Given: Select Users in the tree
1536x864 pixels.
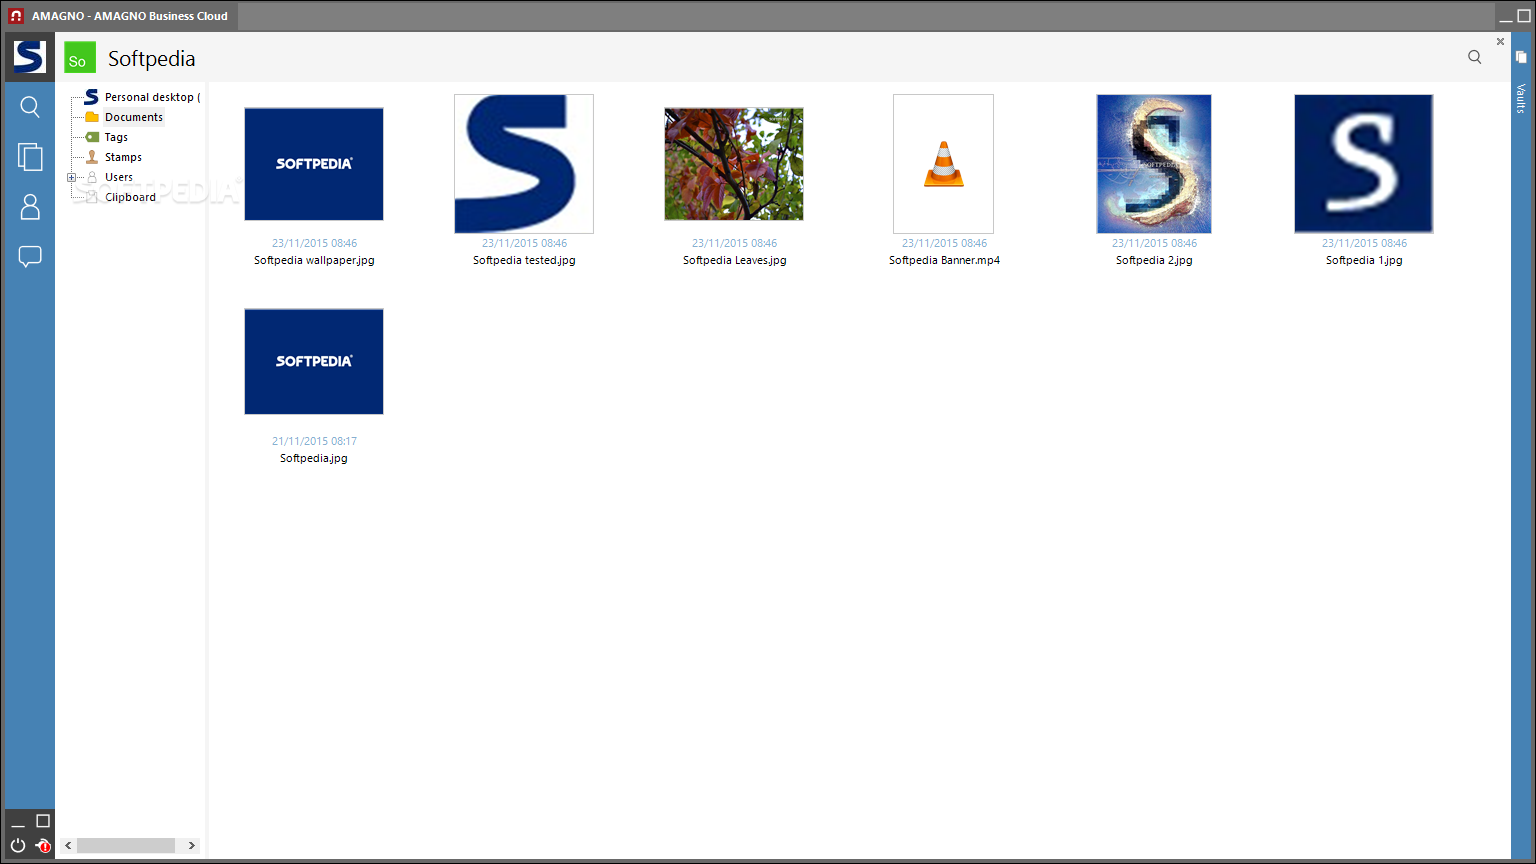Looking at the screenshot, I should [x=119, y=177].
